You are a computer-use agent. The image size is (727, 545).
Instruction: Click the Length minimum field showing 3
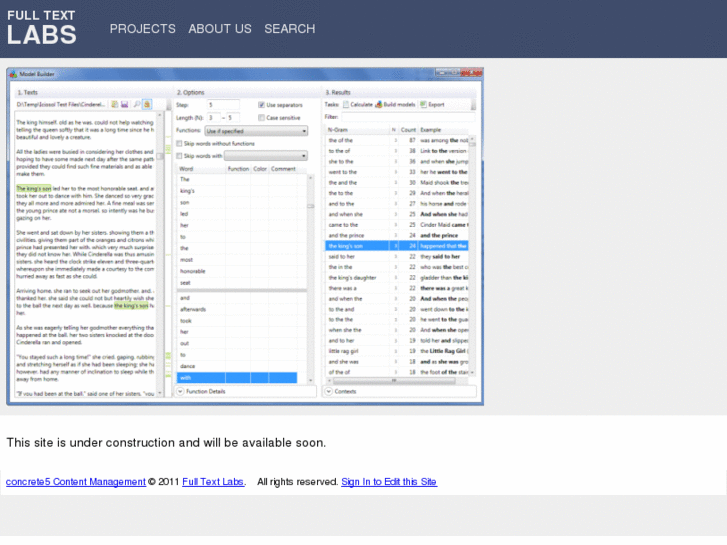(x=214, y=118)
